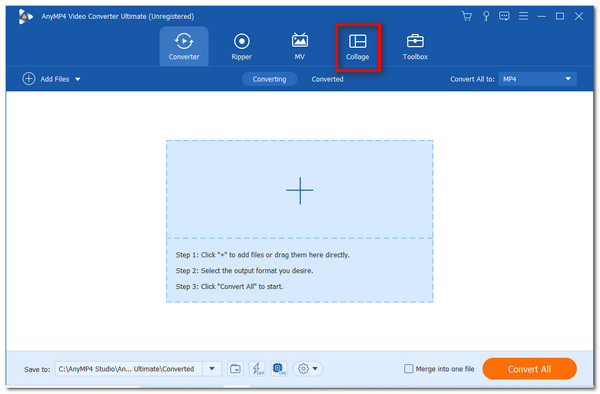Click the 'Save to:' label
600x394 pixels.
37,369
